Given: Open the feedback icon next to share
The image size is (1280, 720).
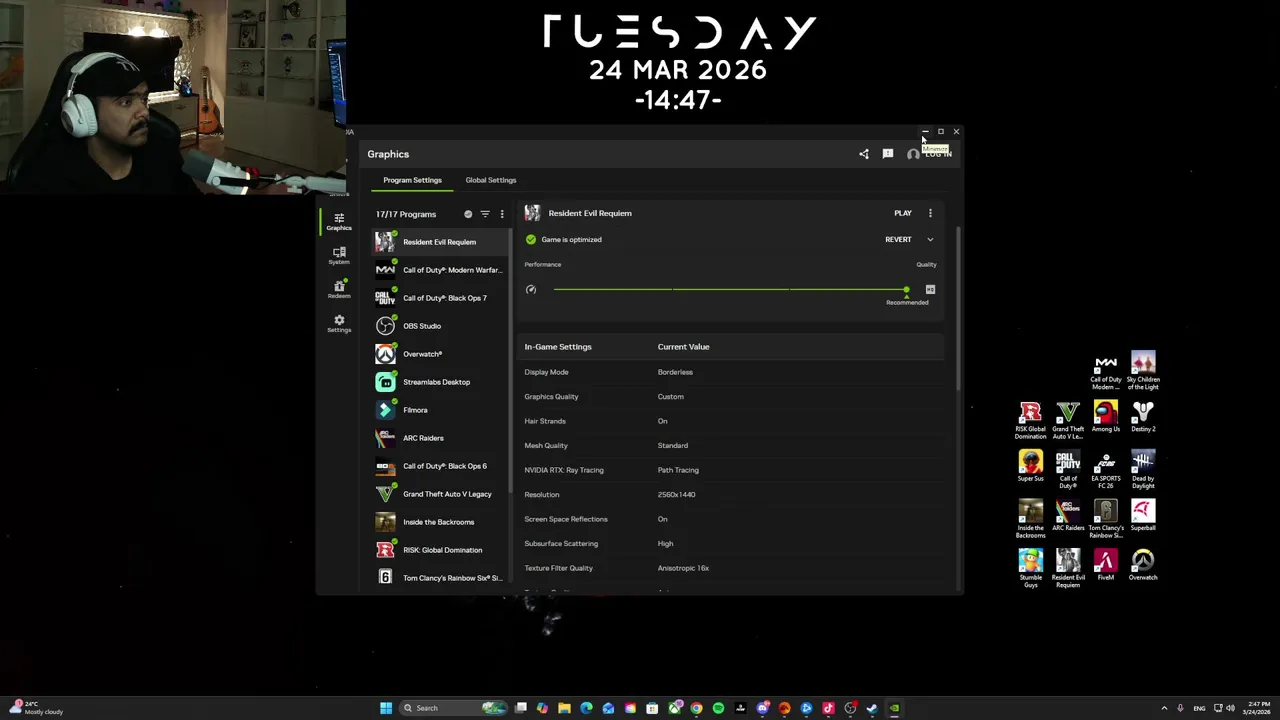Looking at the screenshot, I should [887, 154].
